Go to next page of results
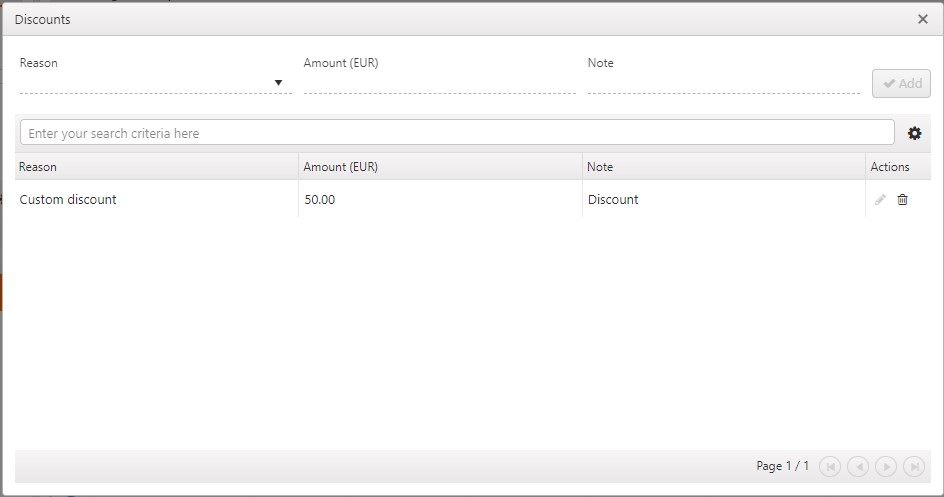Screen dimensions: 944x497 [885, 466]
